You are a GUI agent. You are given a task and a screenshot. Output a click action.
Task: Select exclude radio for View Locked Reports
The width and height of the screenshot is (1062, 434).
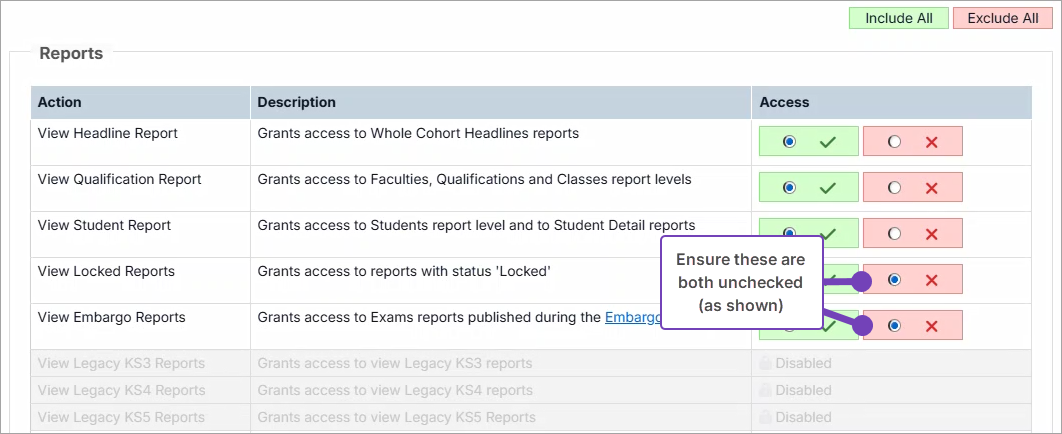pyautogui.click(x=894, y=280)
